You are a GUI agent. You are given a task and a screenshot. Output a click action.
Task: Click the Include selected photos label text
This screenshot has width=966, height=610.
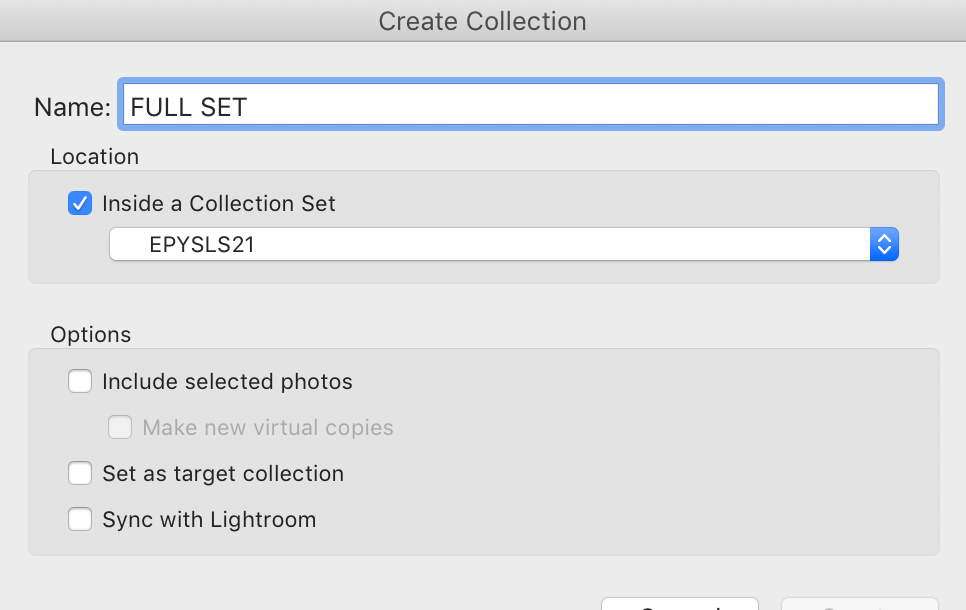(227, 381)
